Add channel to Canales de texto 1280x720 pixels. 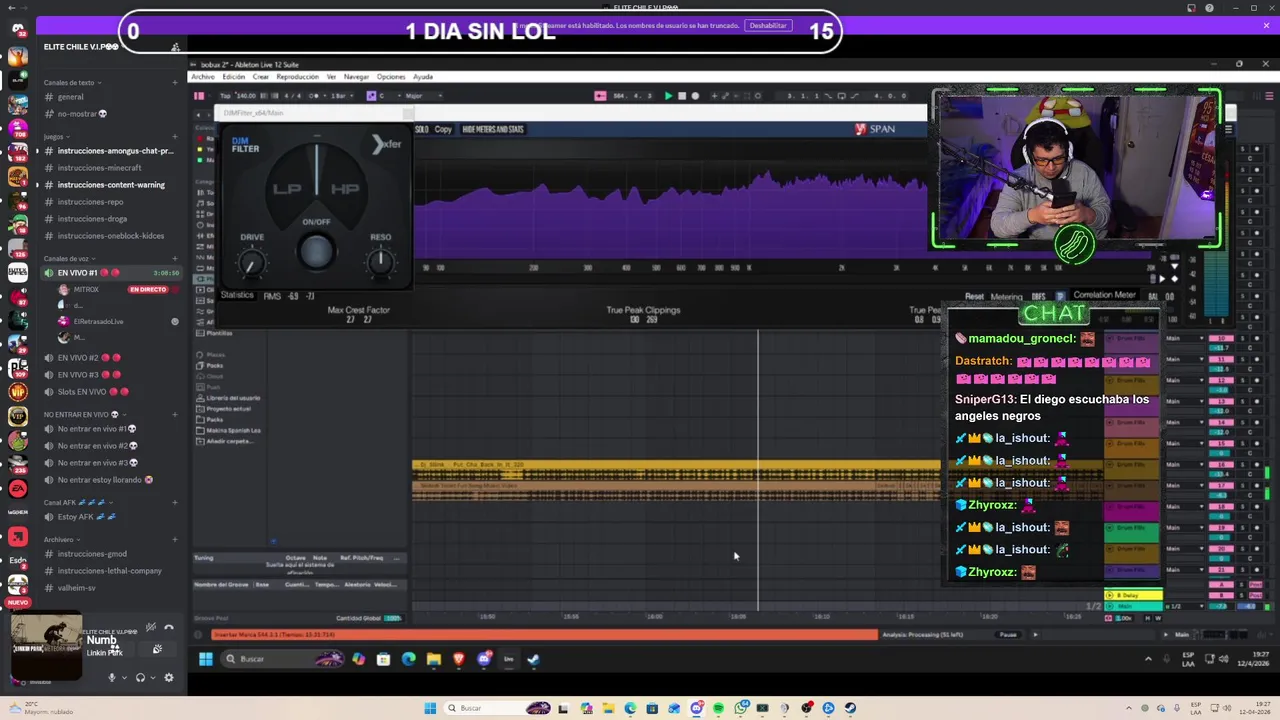pyautogui.click(x=175, y=83)
